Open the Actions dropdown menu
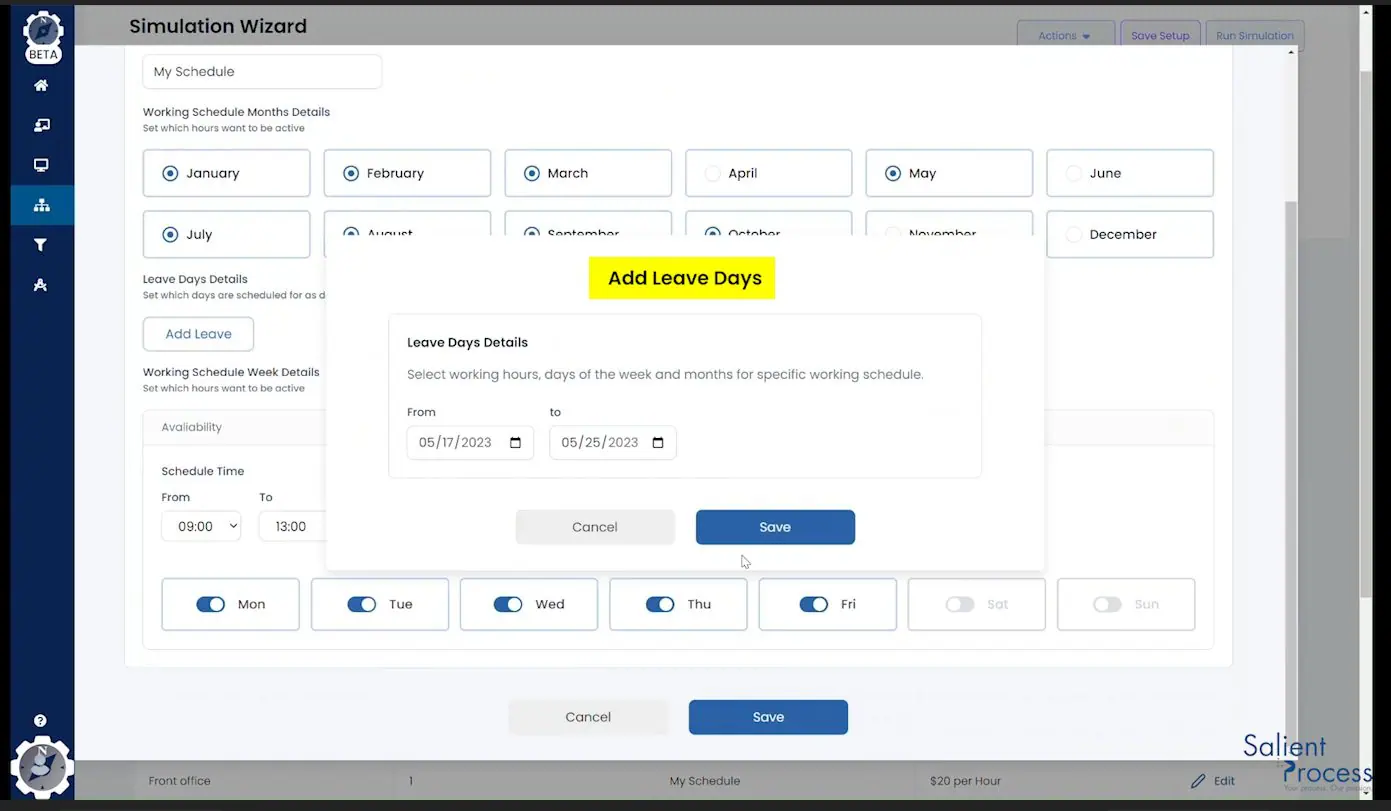The height and width of the screenshot is (811, 1391). [1065, 36]
